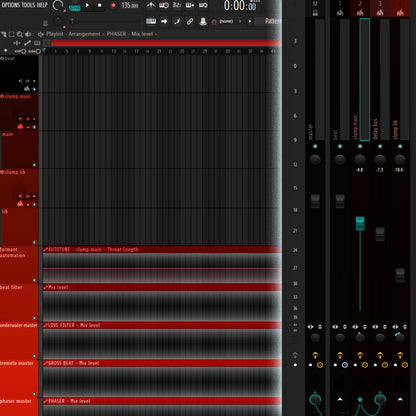The width and height of the screenshot is (416, 416).
Task: Open the OPTIONS menu
Action: [11, 5]
